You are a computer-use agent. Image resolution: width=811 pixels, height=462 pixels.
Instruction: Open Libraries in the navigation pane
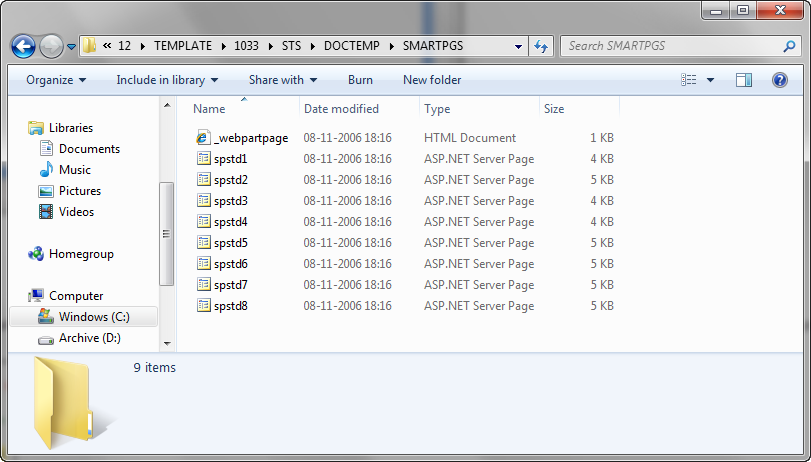71,128
